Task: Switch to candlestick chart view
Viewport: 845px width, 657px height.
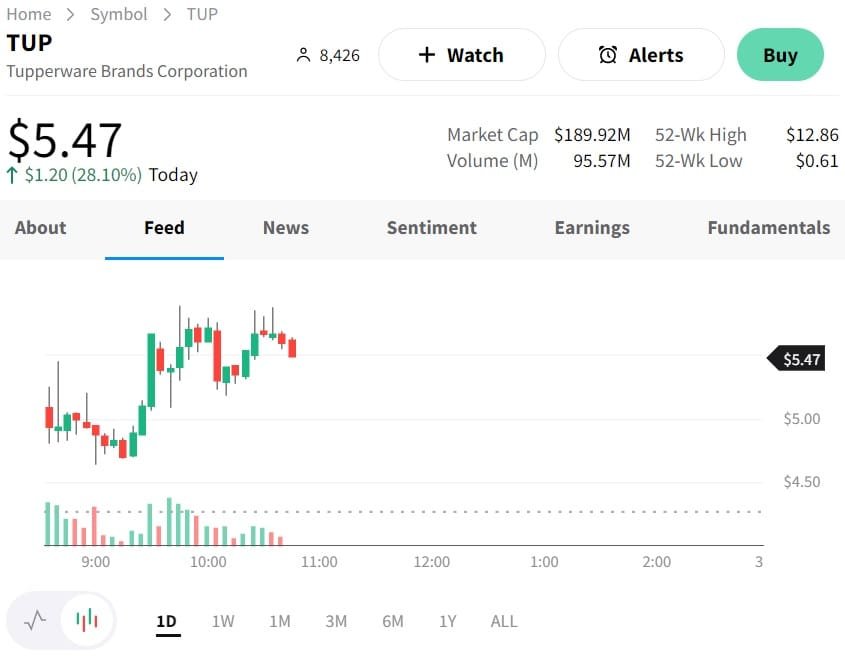Action: pos(87,621)
